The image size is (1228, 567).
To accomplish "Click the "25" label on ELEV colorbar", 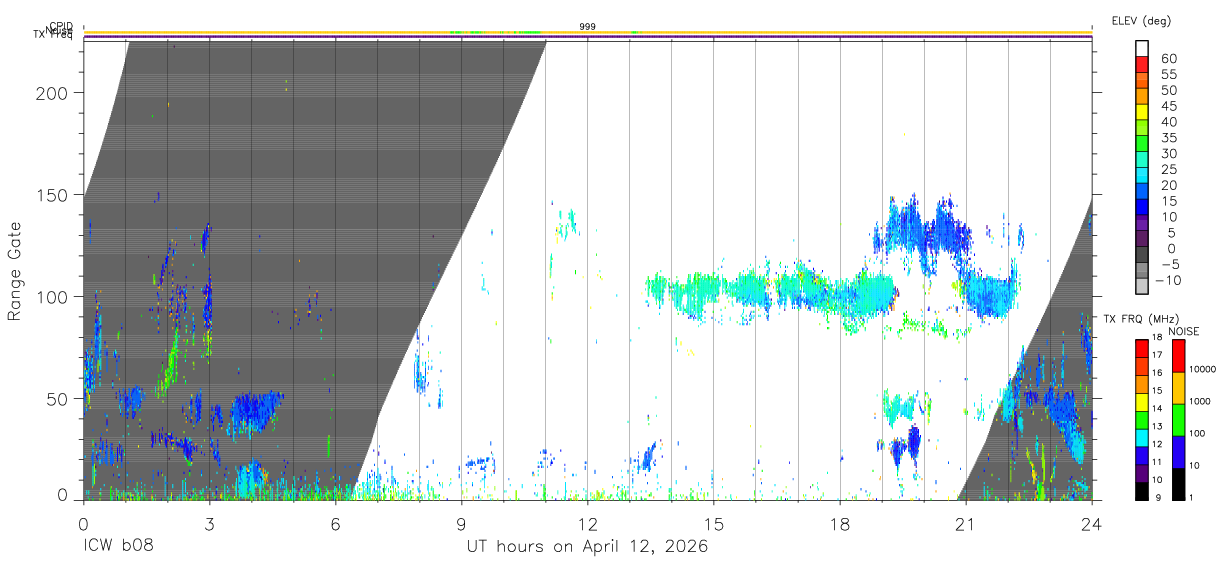I will point(1168,170).
